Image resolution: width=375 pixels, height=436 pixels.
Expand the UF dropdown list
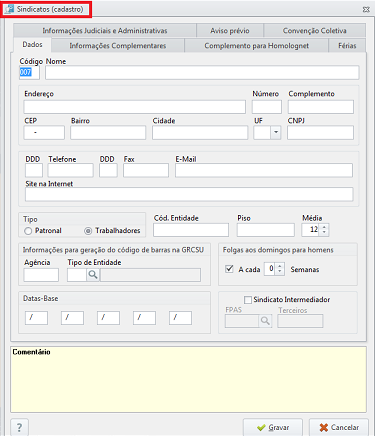[276, 132]
